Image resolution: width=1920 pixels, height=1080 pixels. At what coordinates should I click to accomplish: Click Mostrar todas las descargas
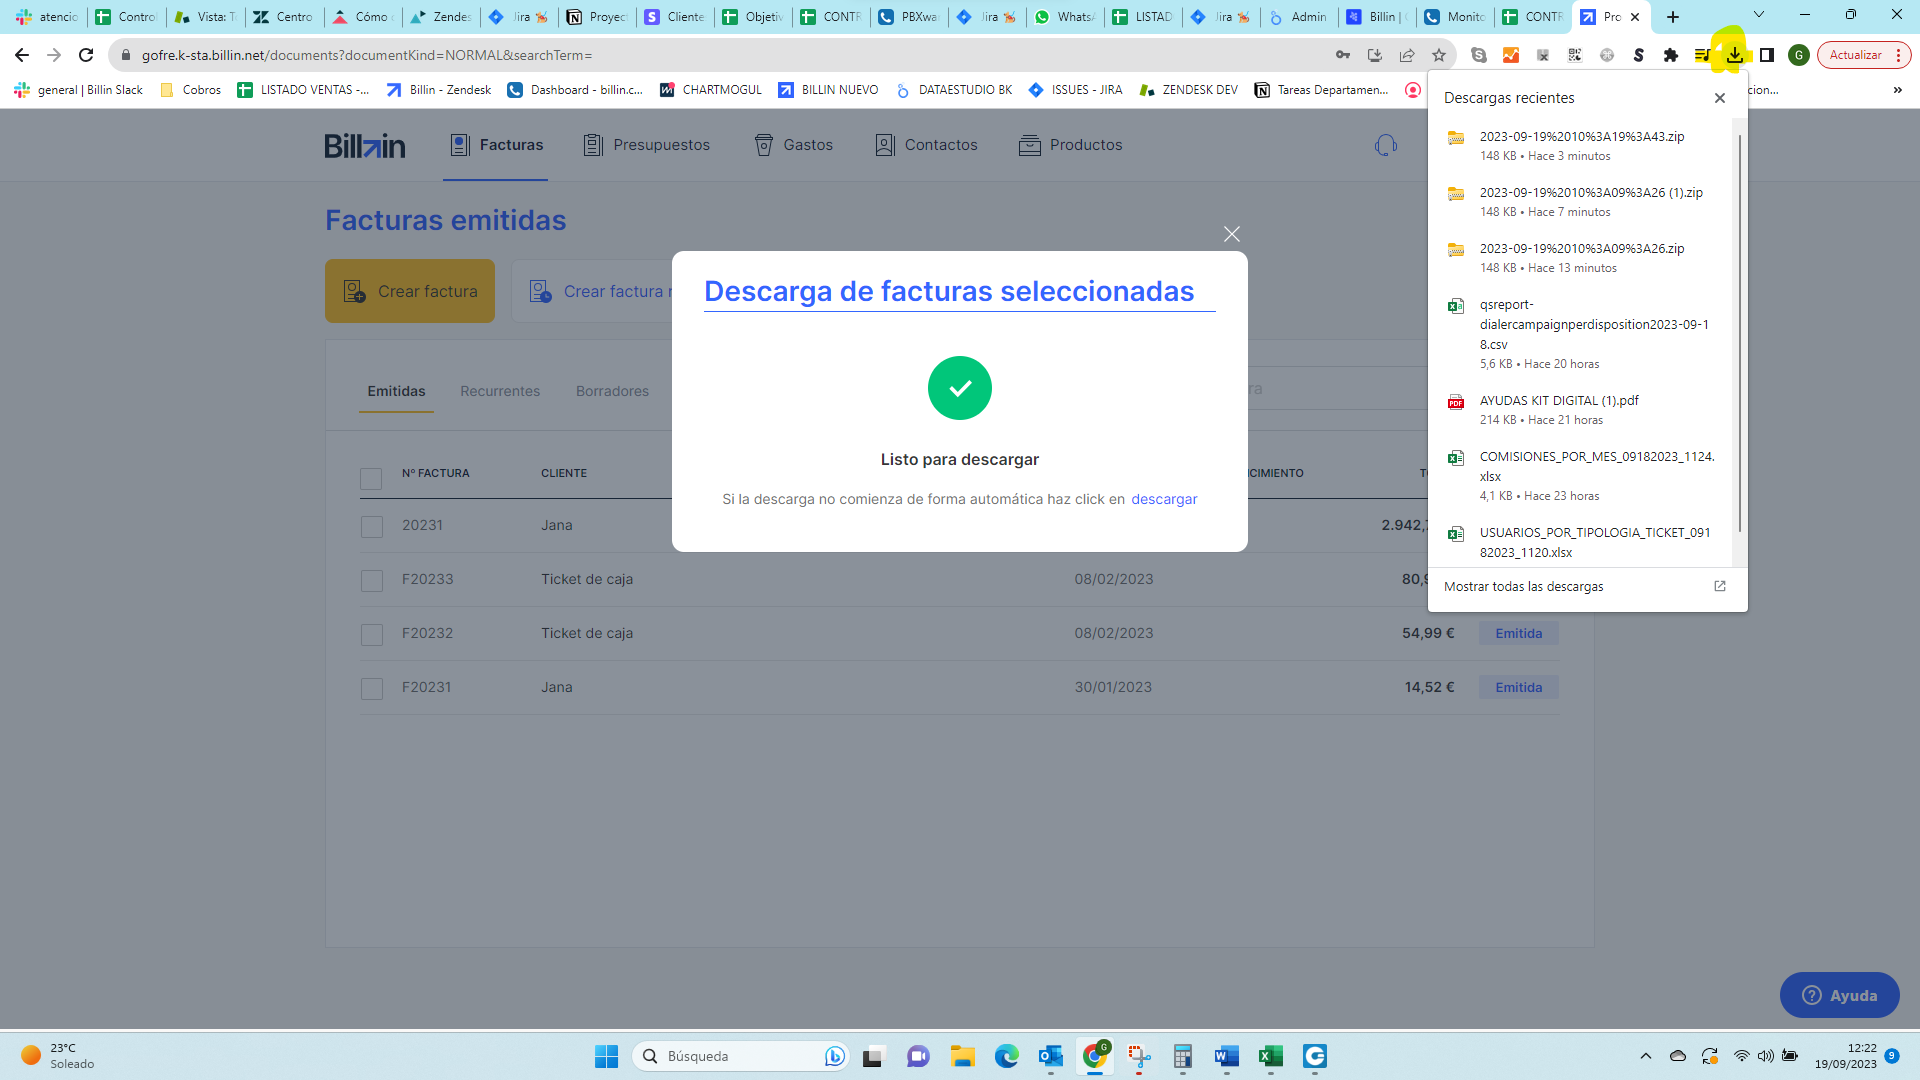coord(1523,587)
